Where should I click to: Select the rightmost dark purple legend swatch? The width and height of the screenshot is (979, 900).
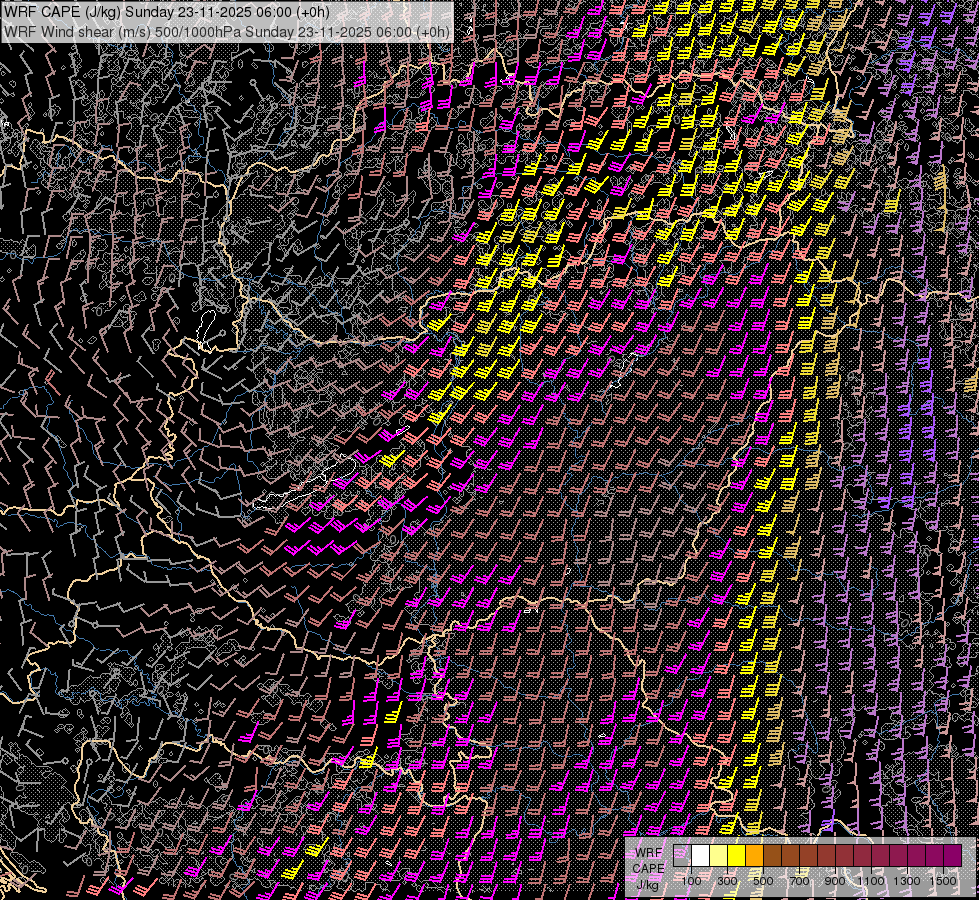point(952,856)
